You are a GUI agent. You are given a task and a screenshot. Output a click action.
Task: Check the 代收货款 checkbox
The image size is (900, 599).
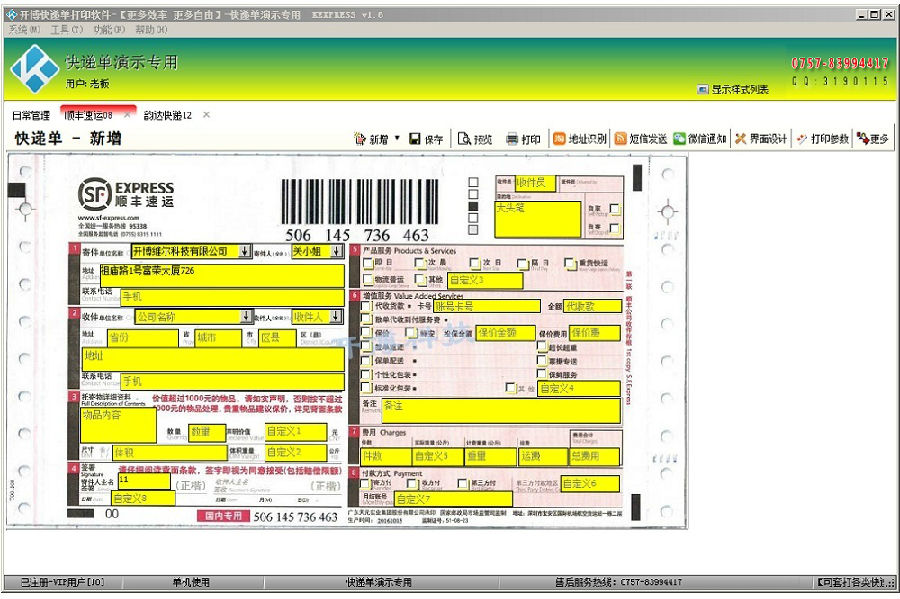coord(366,306)
